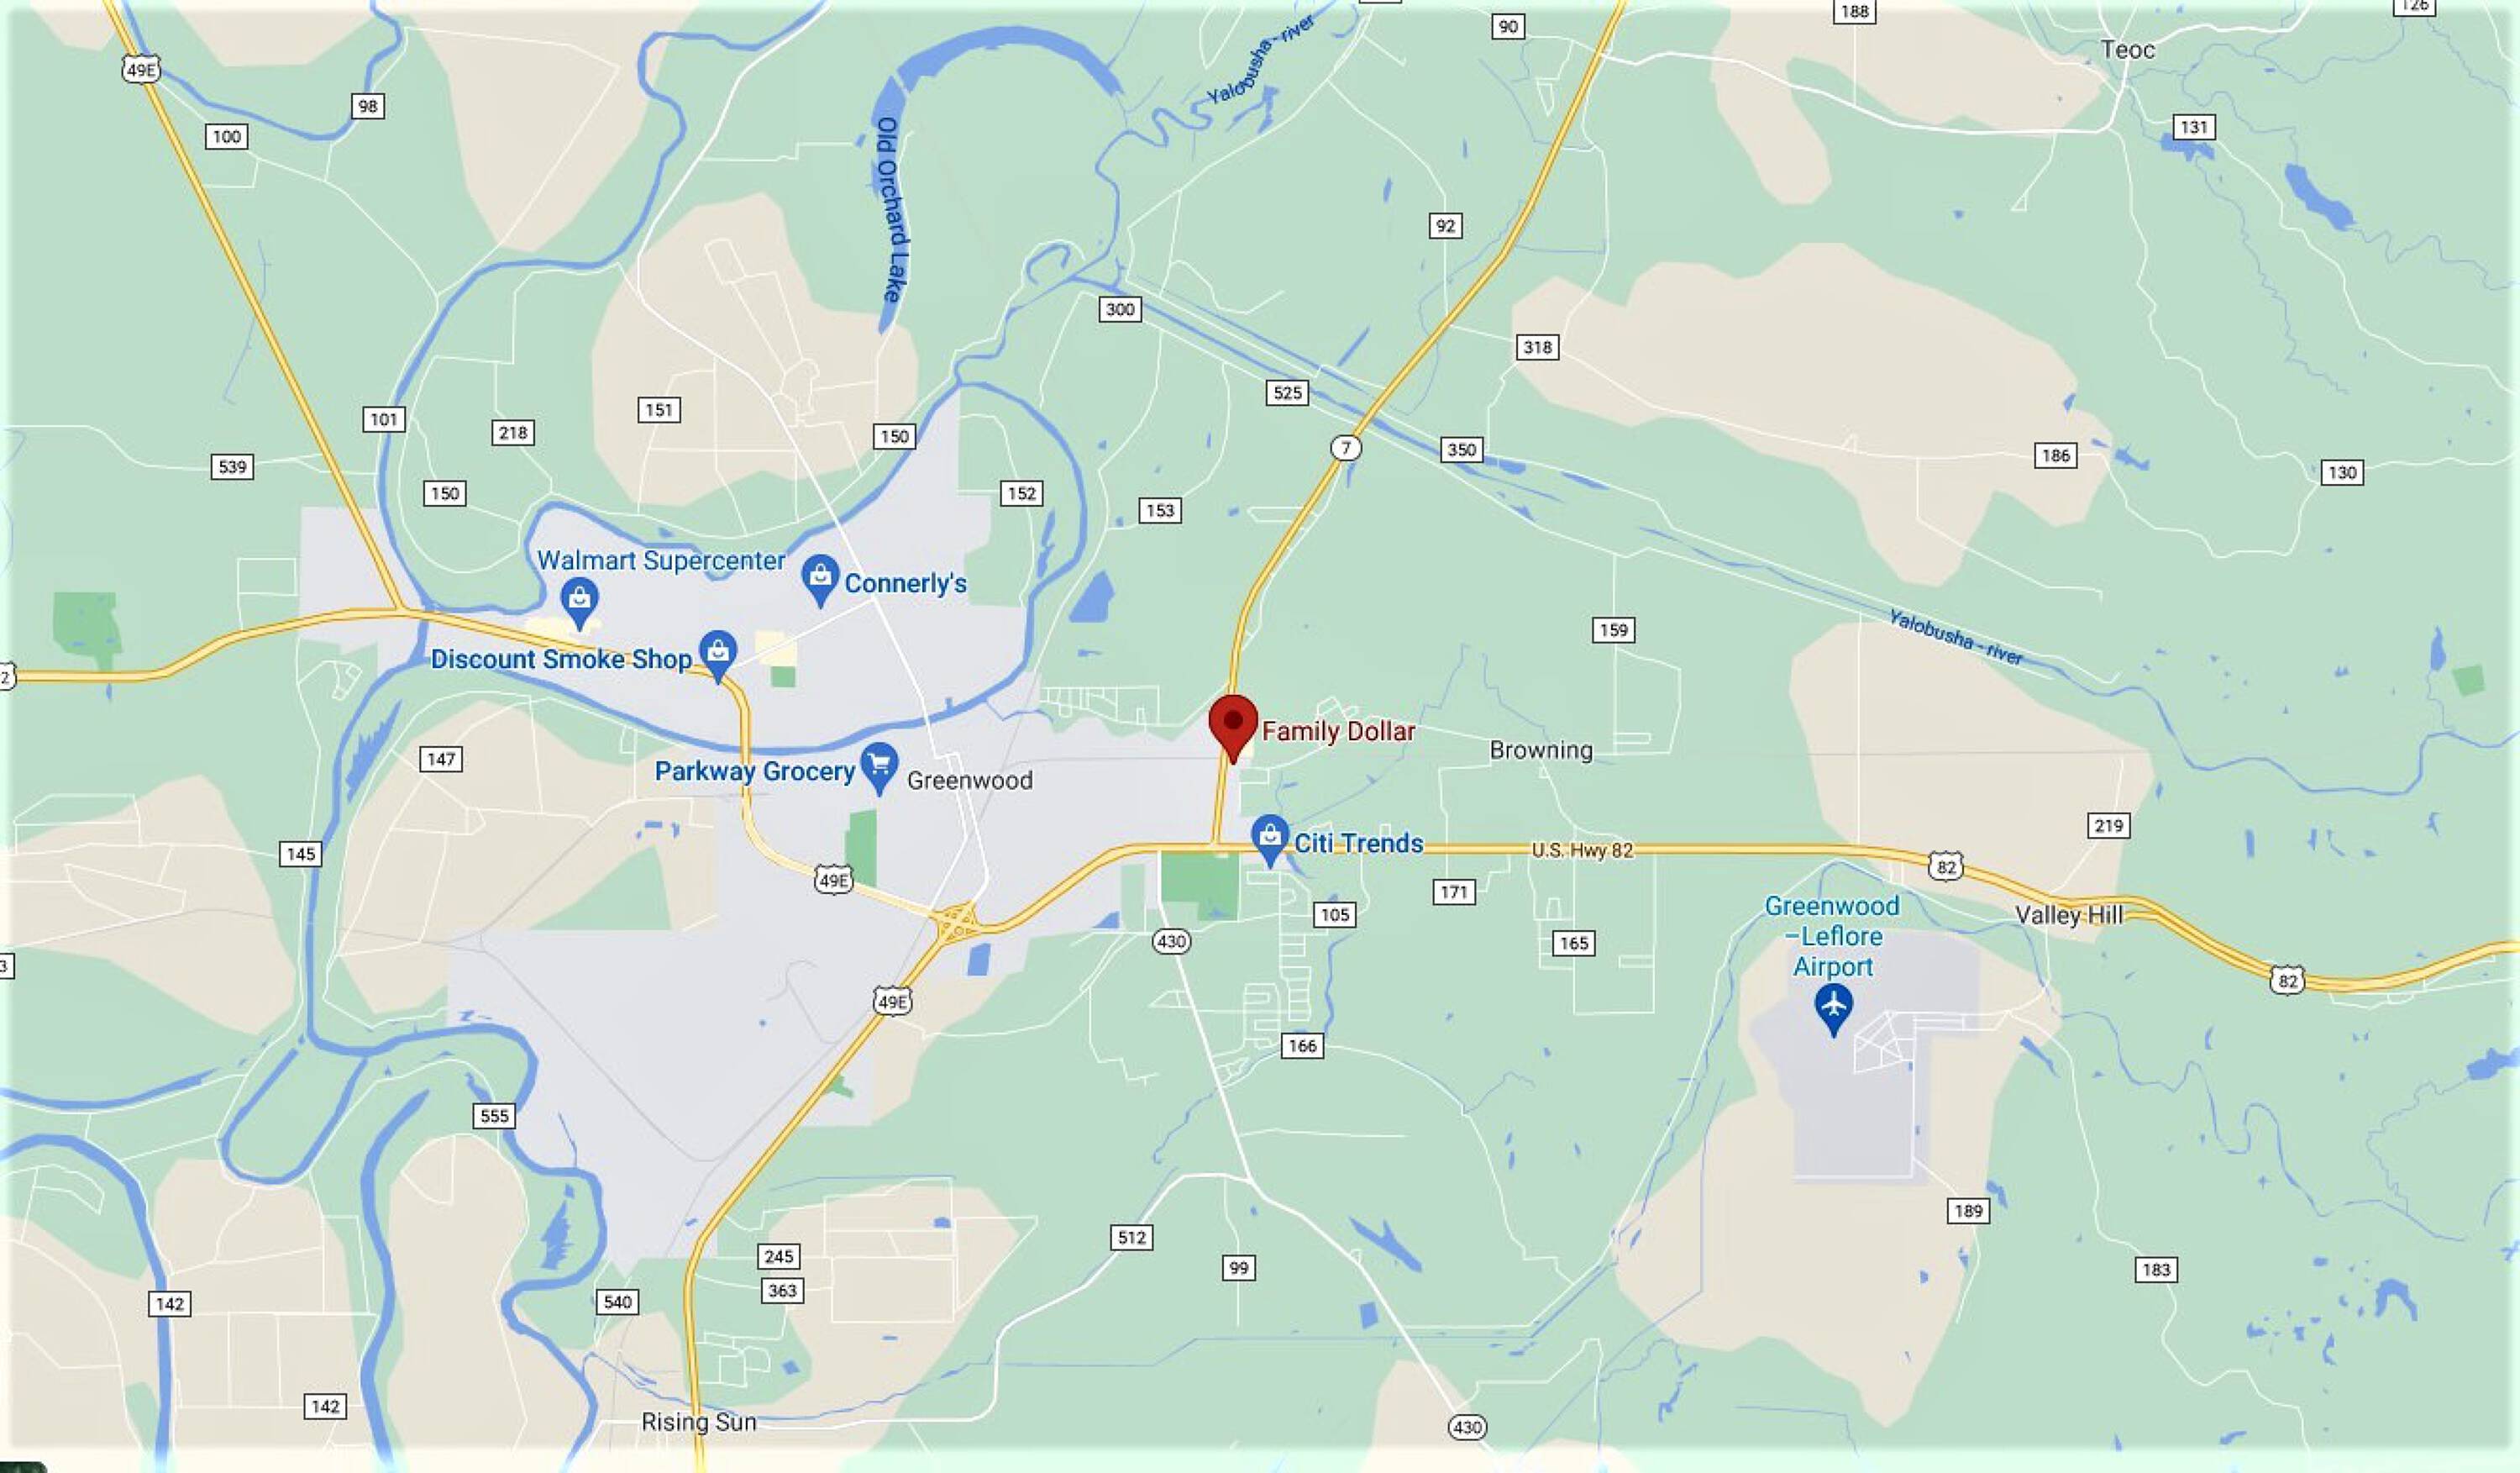Select the 430 route shield near Greenwood
The image size is (2520, 1473).
click(x=1171, y=941)
